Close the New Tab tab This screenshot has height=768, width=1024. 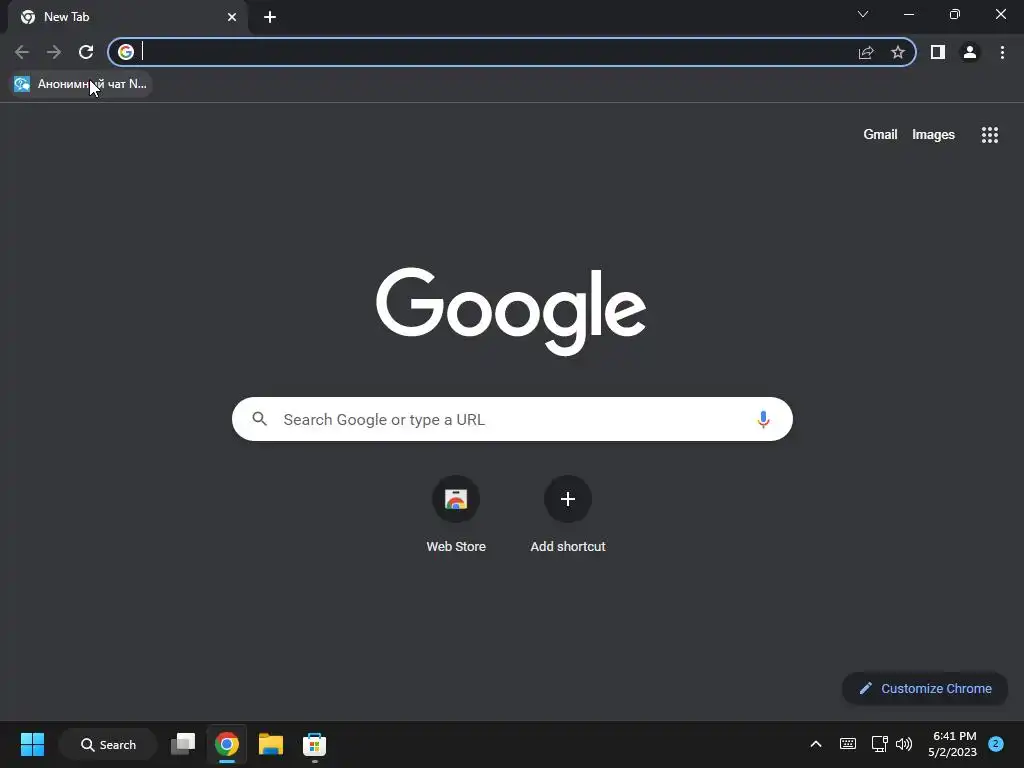pyautogui.click(x=232, y=17)
